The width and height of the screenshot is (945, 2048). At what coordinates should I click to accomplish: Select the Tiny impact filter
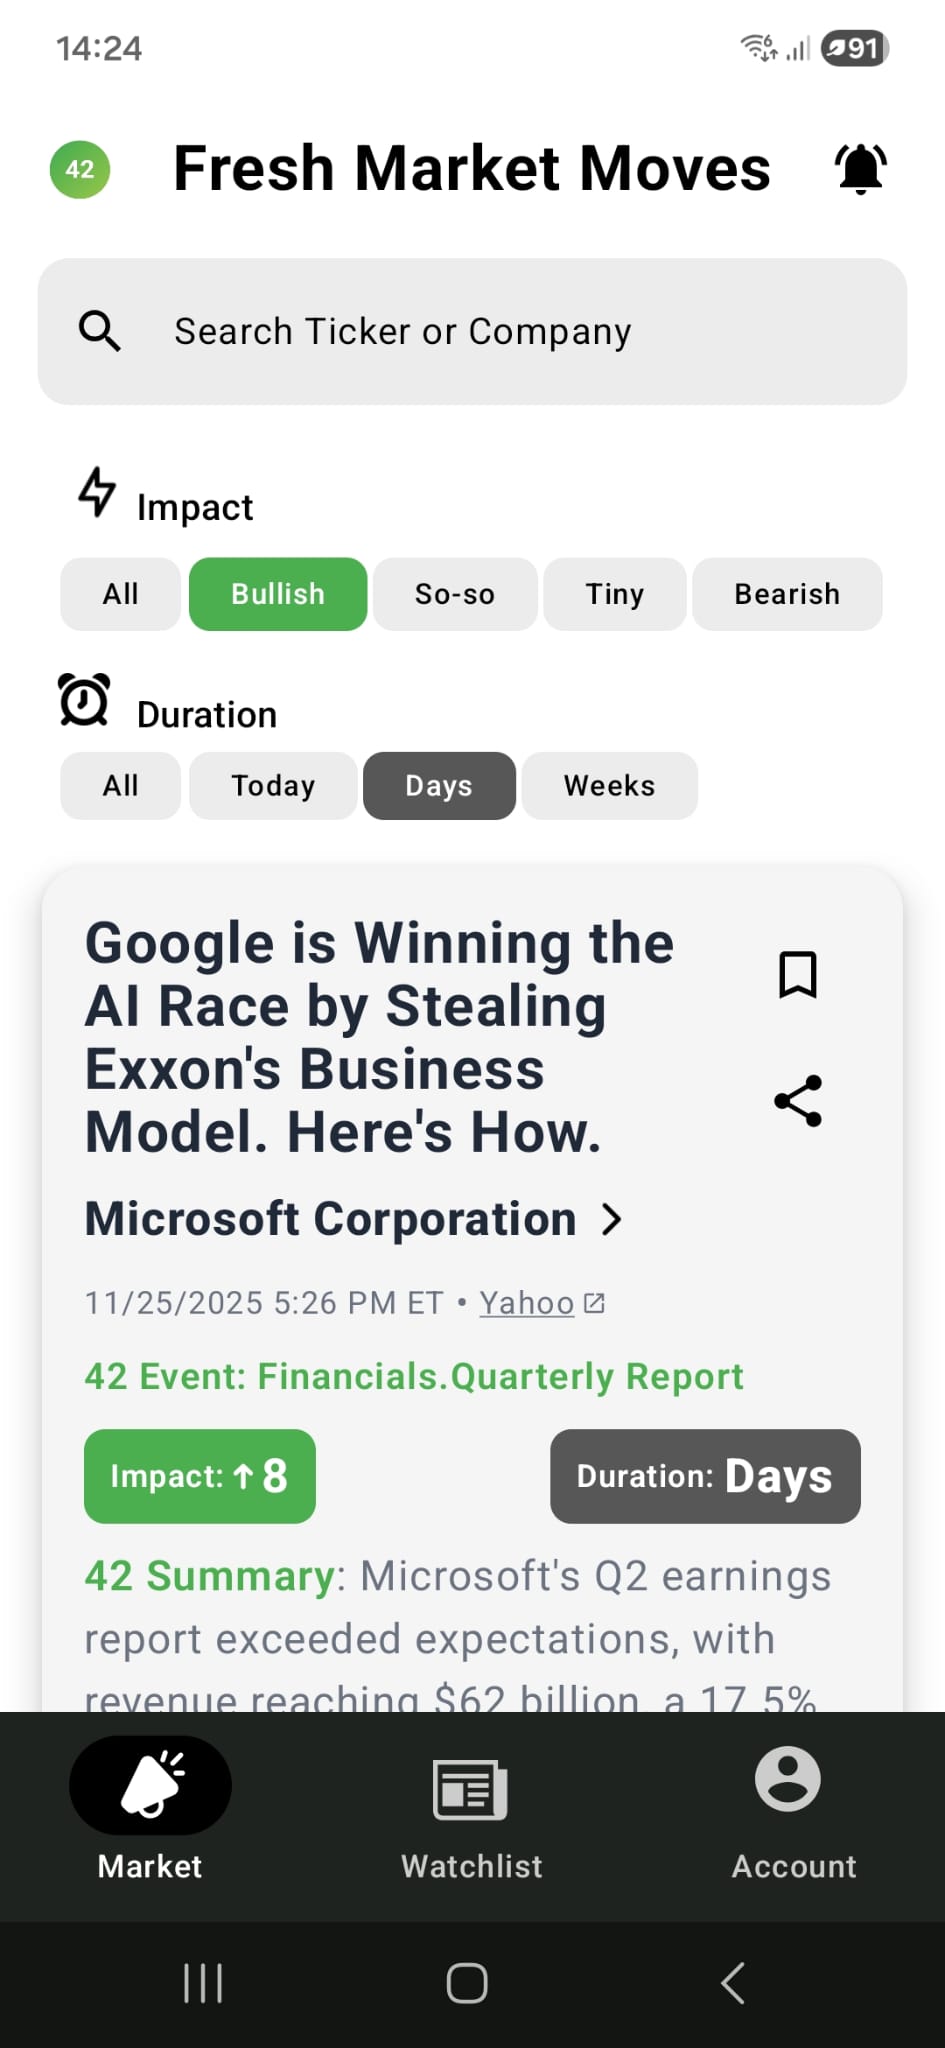(614, 594)
